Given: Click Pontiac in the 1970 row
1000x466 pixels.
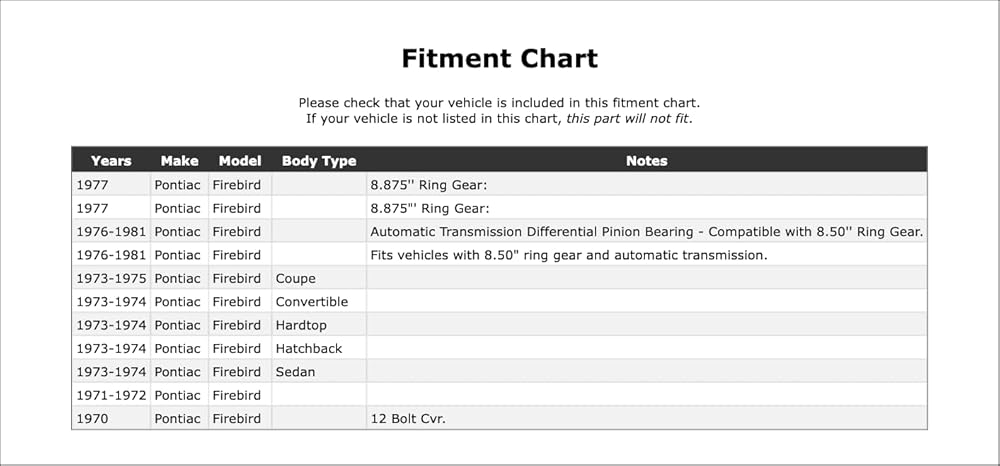Looking at the screenshot, I should [x=177, y=419].
